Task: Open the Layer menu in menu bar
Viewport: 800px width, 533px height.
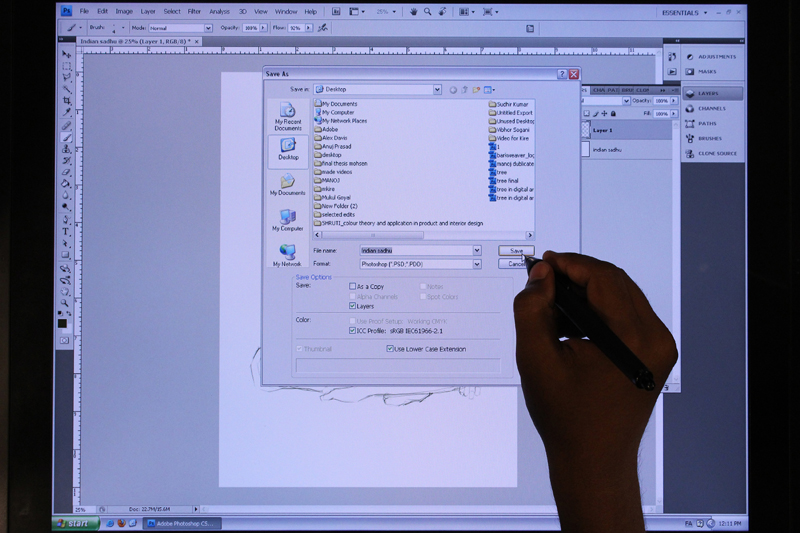Action: 148,11
